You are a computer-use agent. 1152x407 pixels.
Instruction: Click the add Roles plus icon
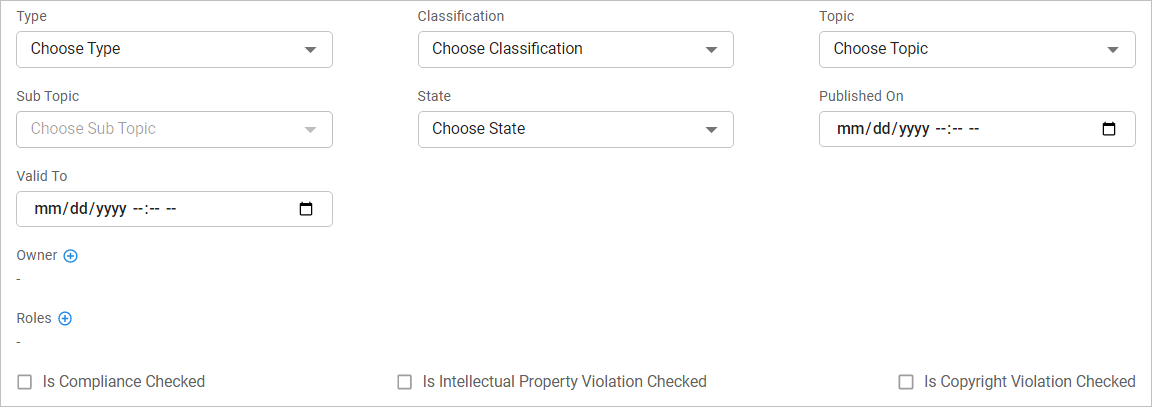pos(65,319)
